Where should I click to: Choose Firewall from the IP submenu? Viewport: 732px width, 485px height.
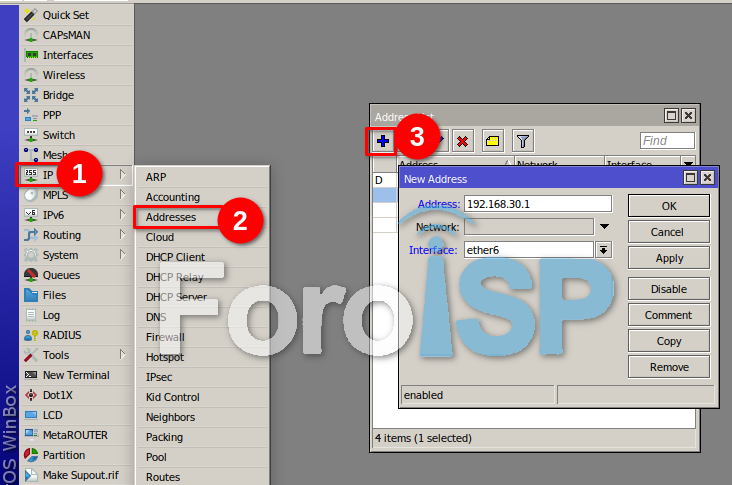pyautogui.click(x=165, y=337)
